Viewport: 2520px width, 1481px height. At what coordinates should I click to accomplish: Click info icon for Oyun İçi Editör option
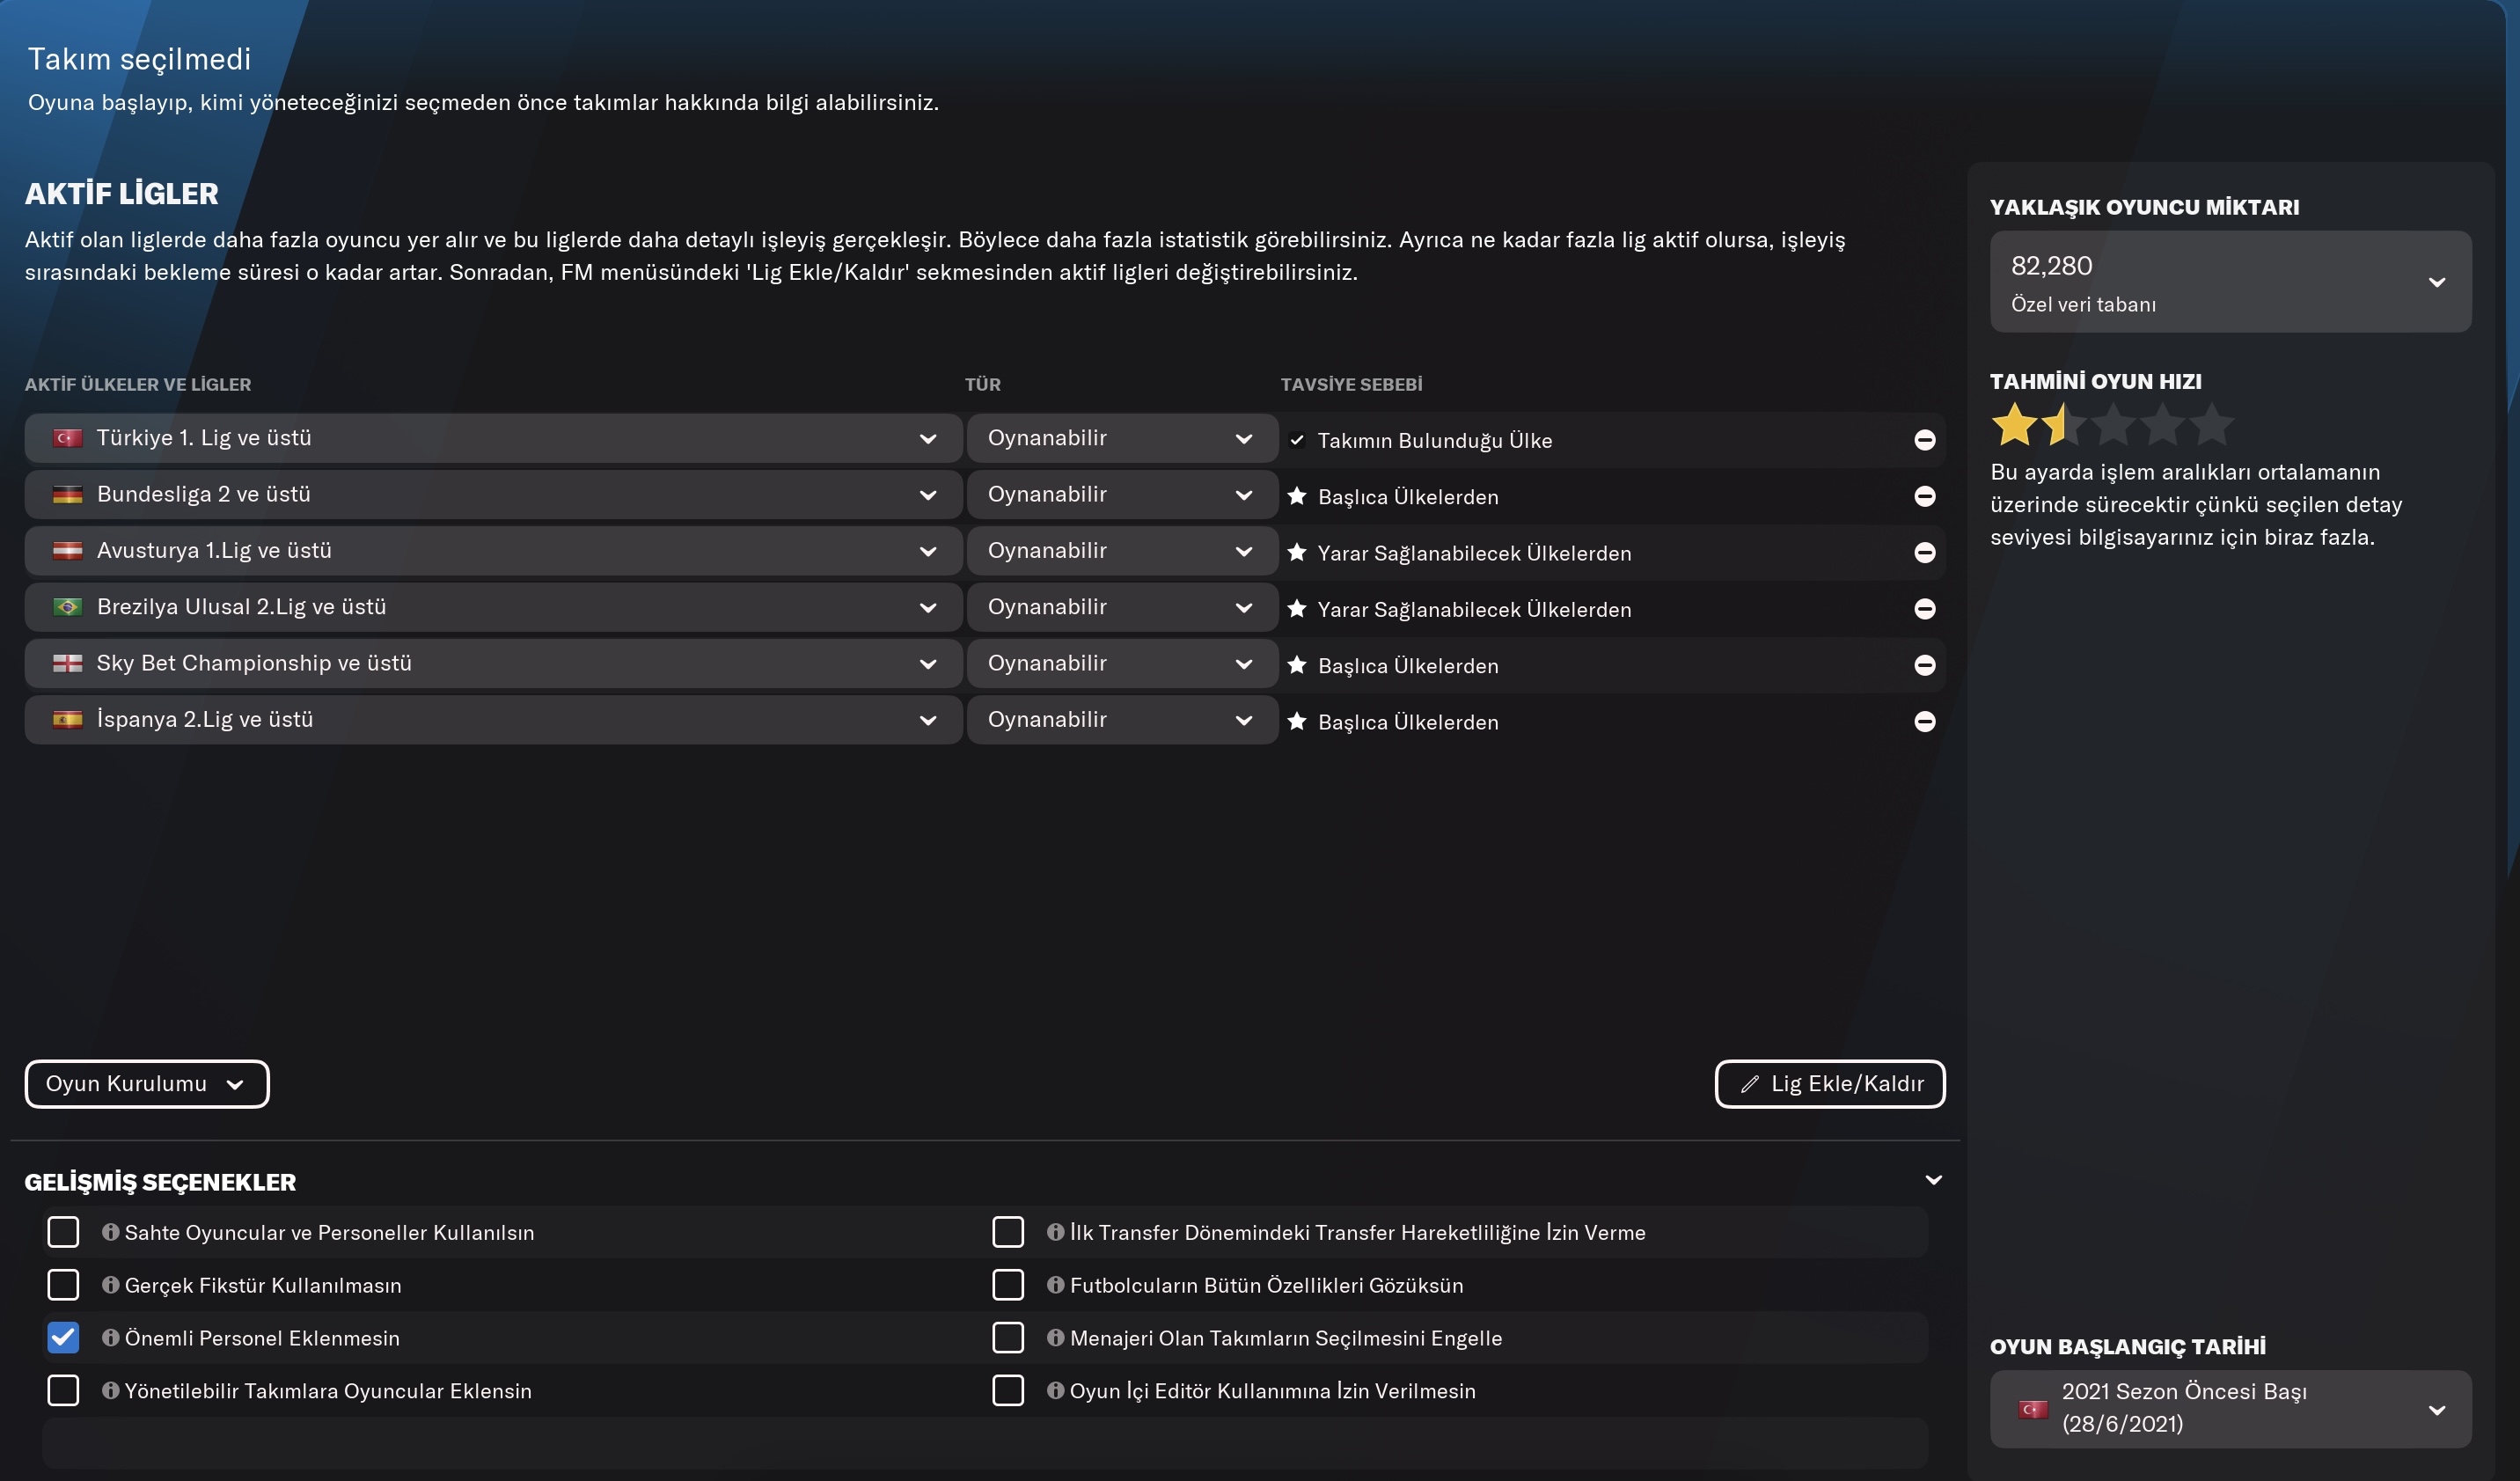tap(1055, 1391)
